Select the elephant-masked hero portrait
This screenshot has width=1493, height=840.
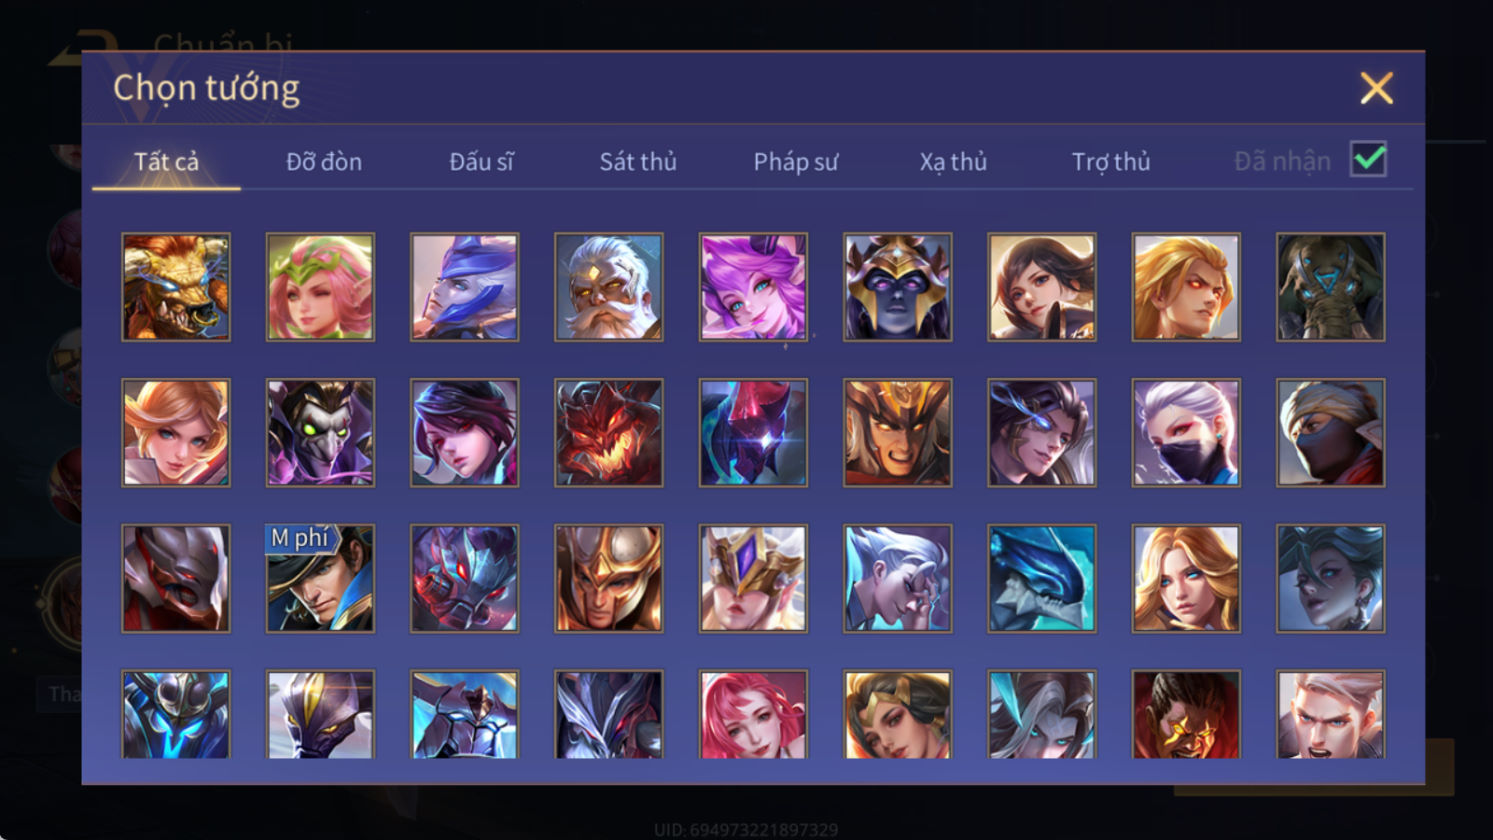1331,287
